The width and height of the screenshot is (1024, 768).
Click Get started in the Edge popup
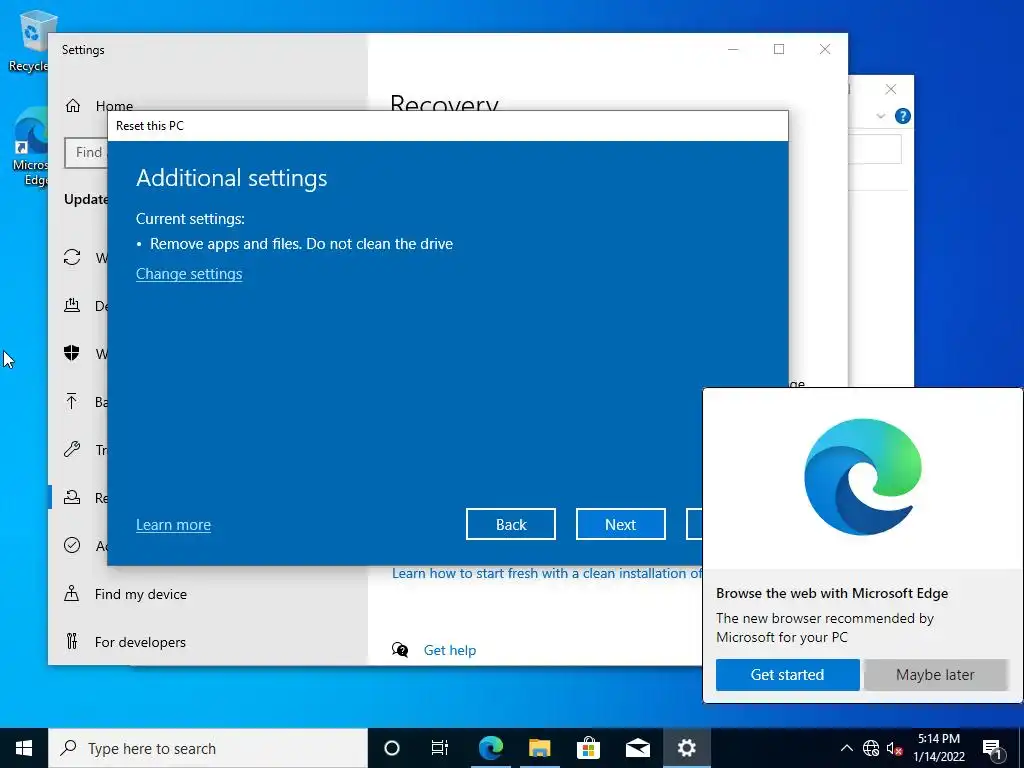(x=787, y=675)
